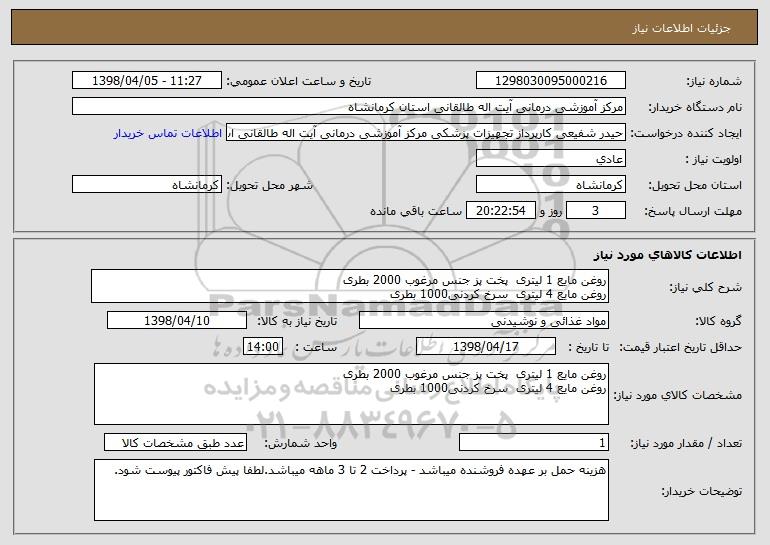Click the اولویت نیاز label
The image size is (770, 545).
[714, 160]
